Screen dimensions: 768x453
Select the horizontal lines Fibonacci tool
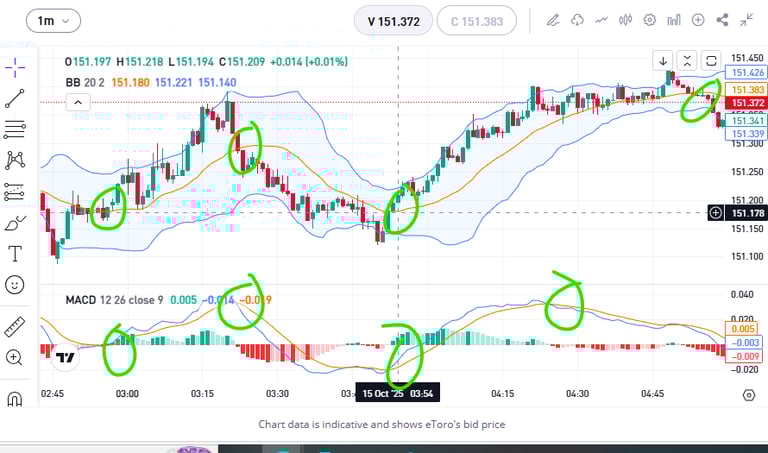pos(15,129)
